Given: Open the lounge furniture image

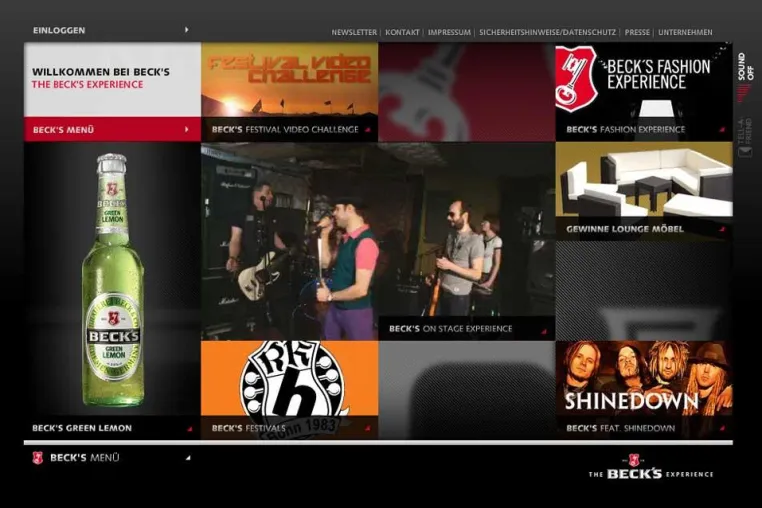Looking at the screenshot, I should pos(644,180).
